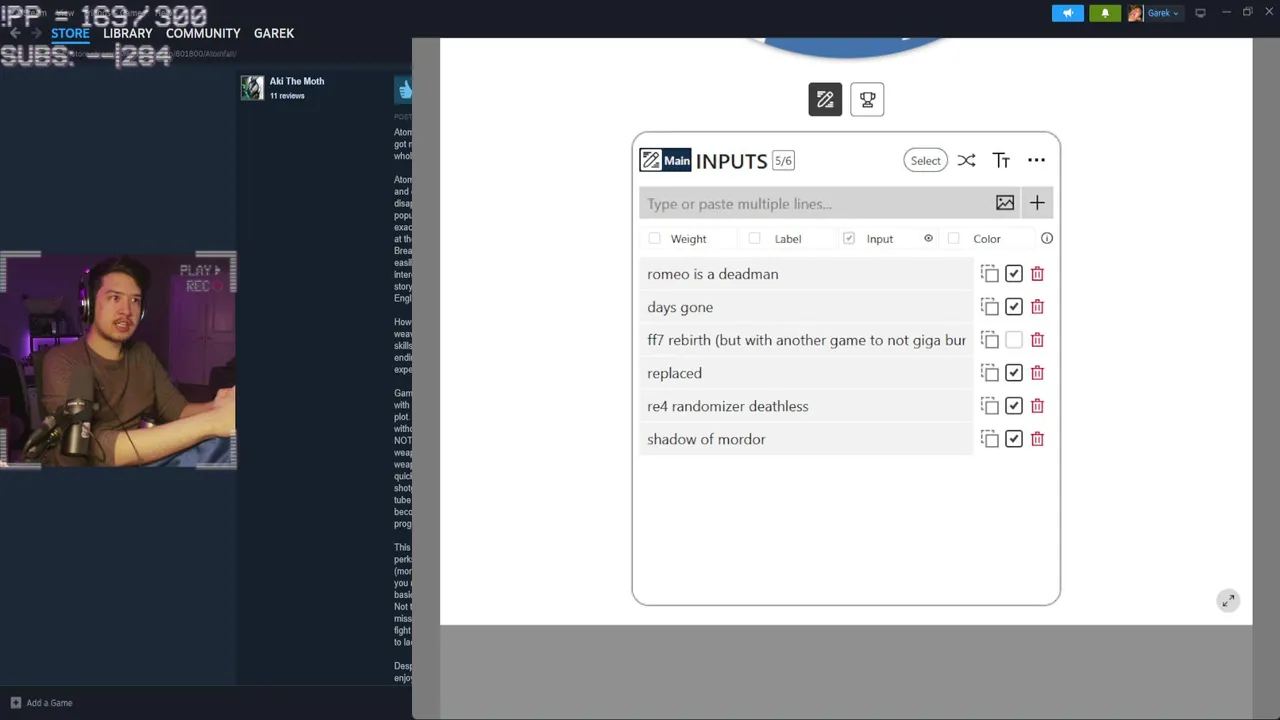Uncheck the 'replaced' entry
This screenshot has height=720, width=1280.
[x=1014, y=373]
